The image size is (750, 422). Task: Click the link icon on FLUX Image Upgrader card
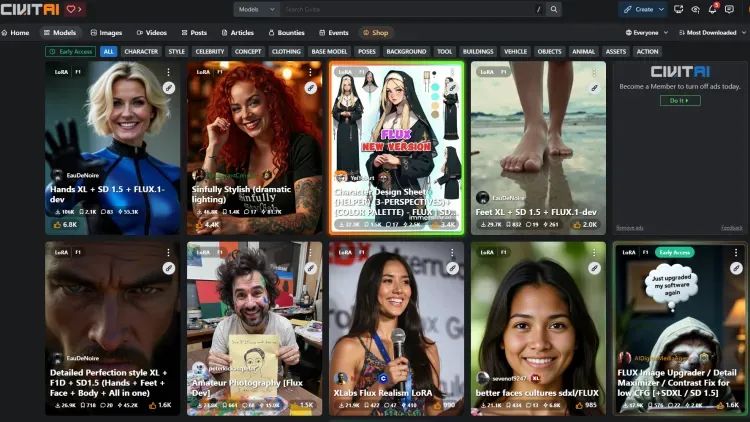(x=736, y=268)
